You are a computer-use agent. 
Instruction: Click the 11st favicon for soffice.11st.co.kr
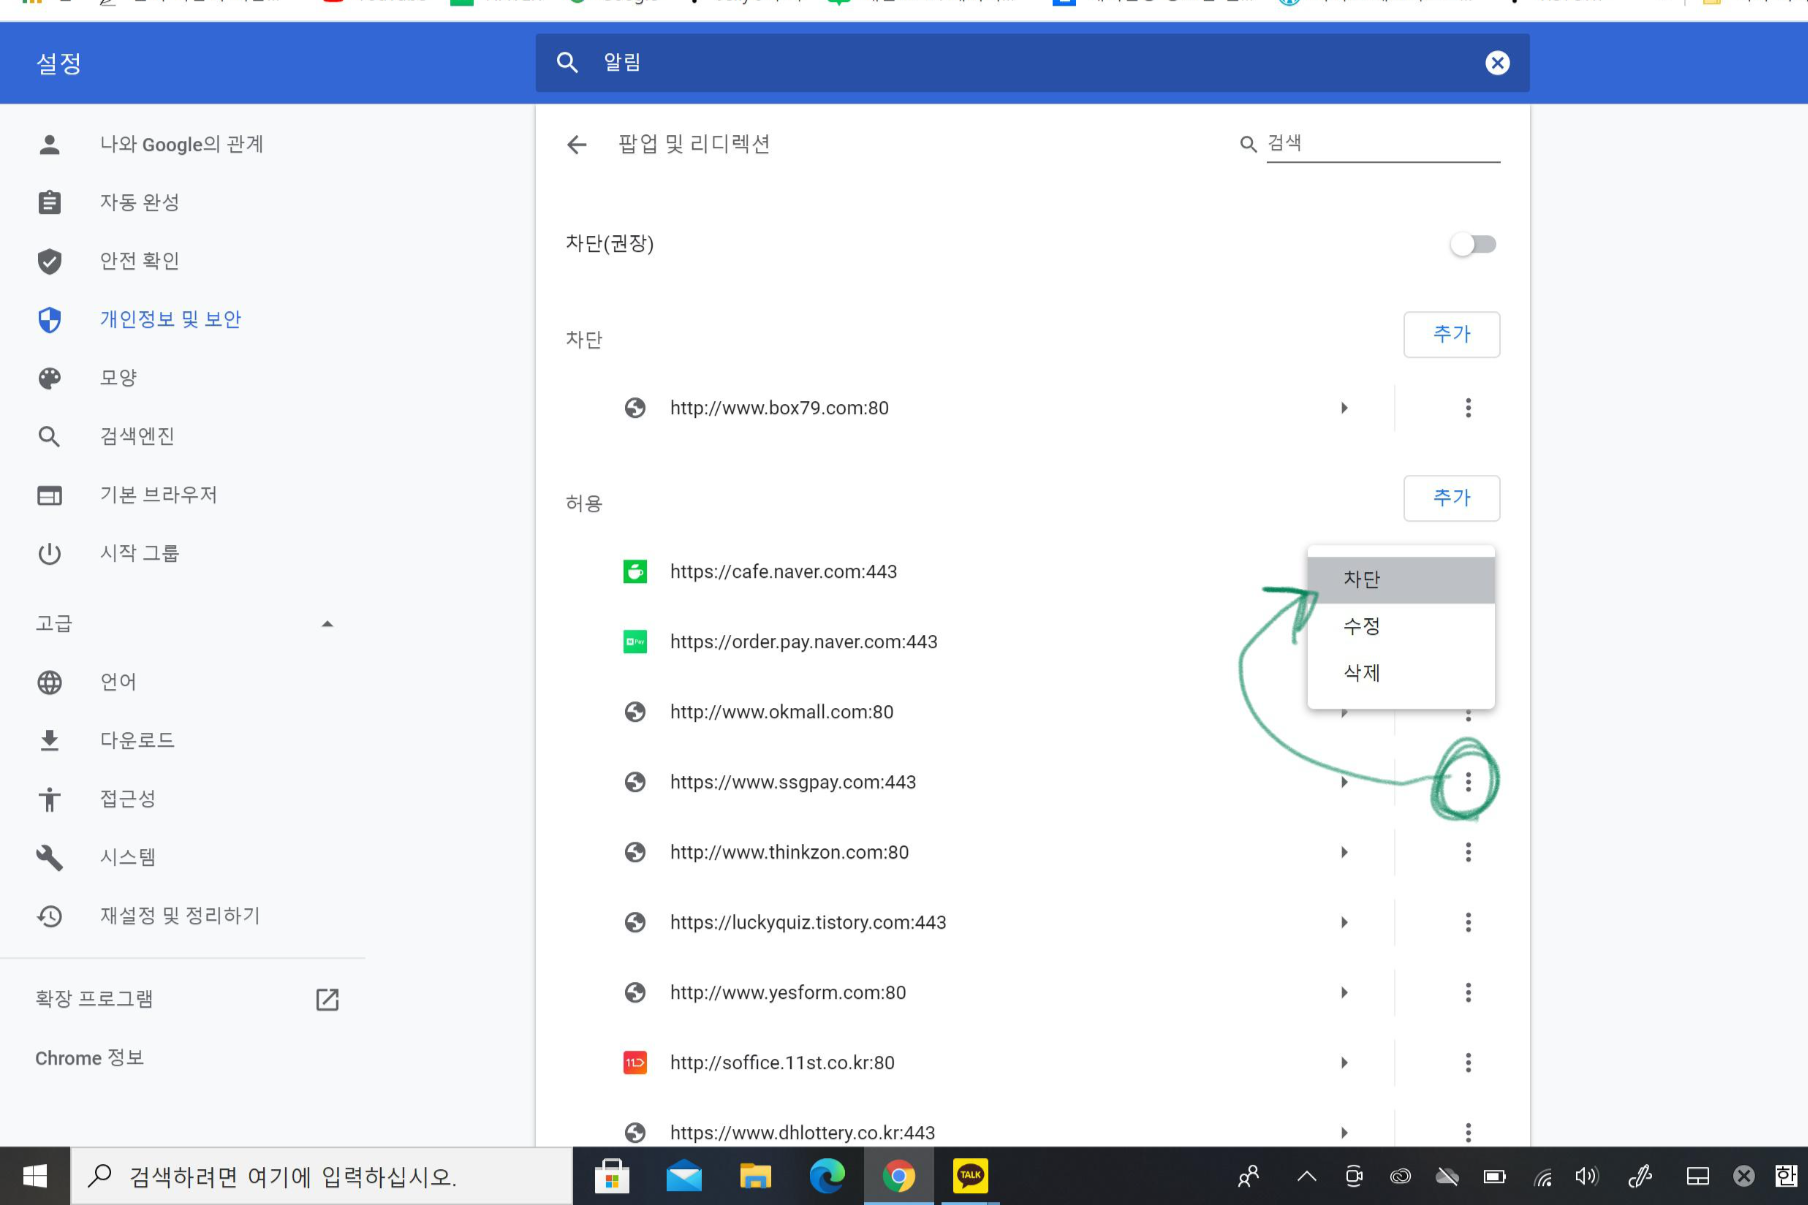coord(635,1062)
